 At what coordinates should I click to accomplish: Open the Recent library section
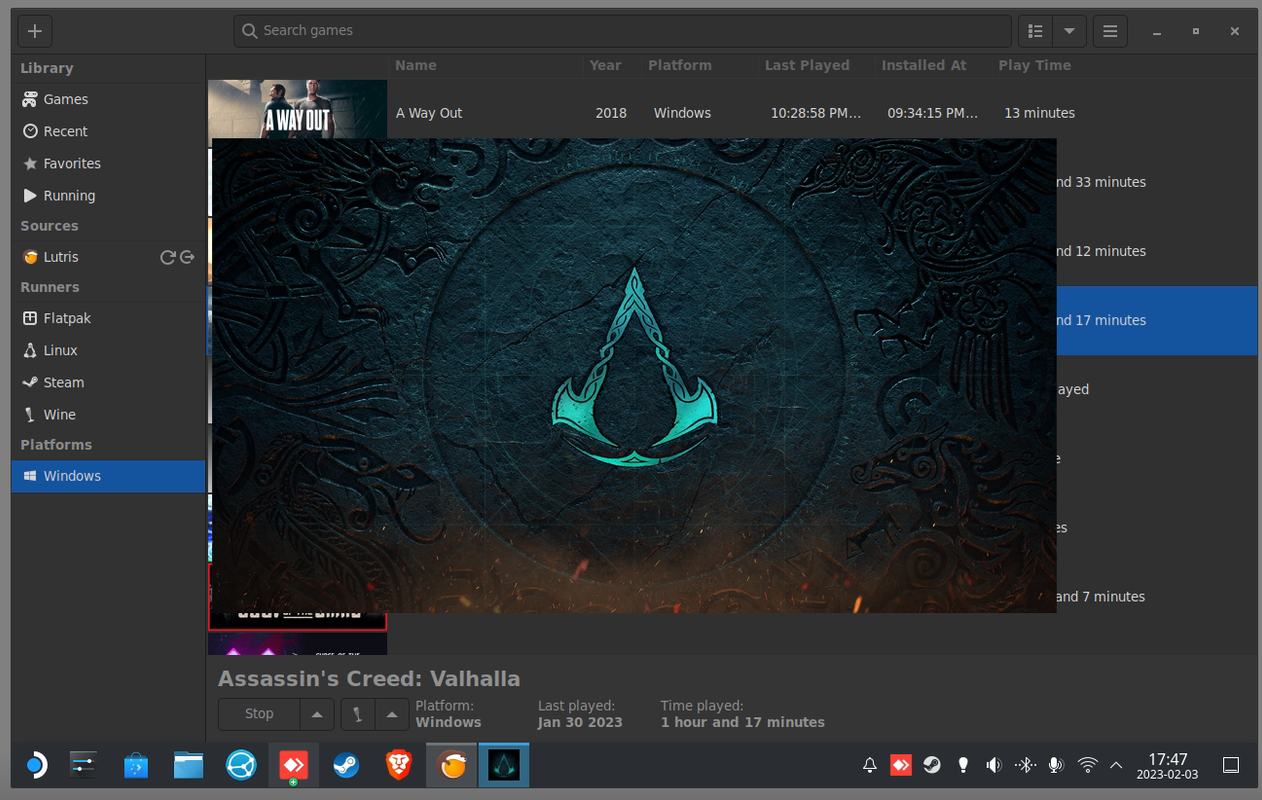[x=108, y=131]
